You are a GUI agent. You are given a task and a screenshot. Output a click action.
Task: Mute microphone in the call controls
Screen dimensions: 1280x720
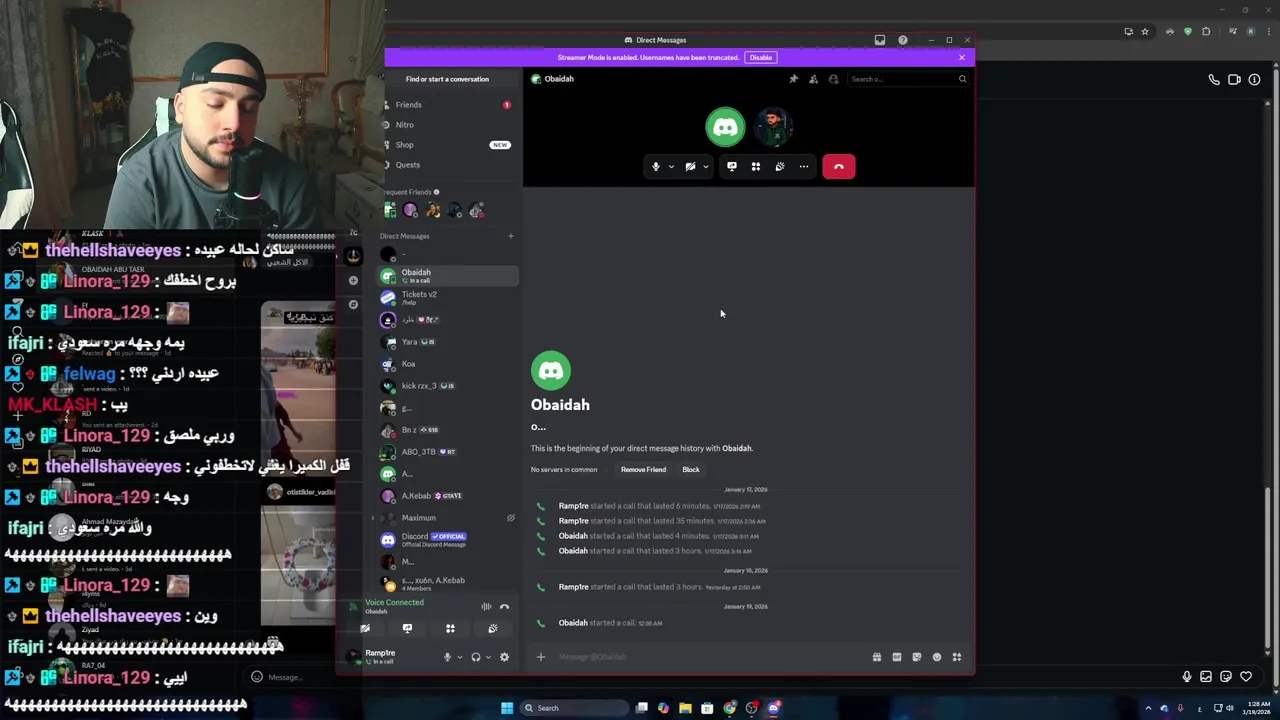(x=656, y=167)
